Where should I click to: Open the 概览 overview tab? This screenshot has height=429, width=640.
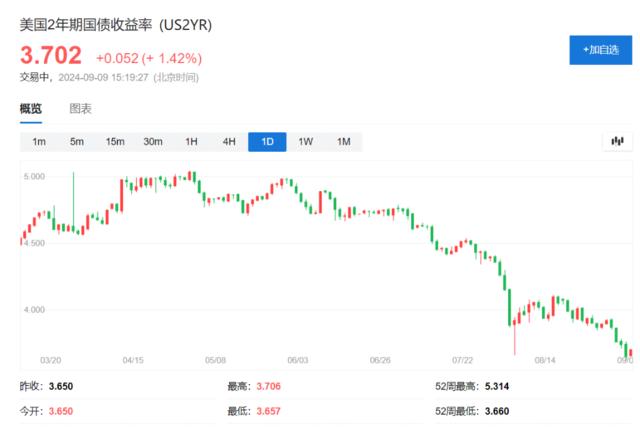[x=31, y=109]
